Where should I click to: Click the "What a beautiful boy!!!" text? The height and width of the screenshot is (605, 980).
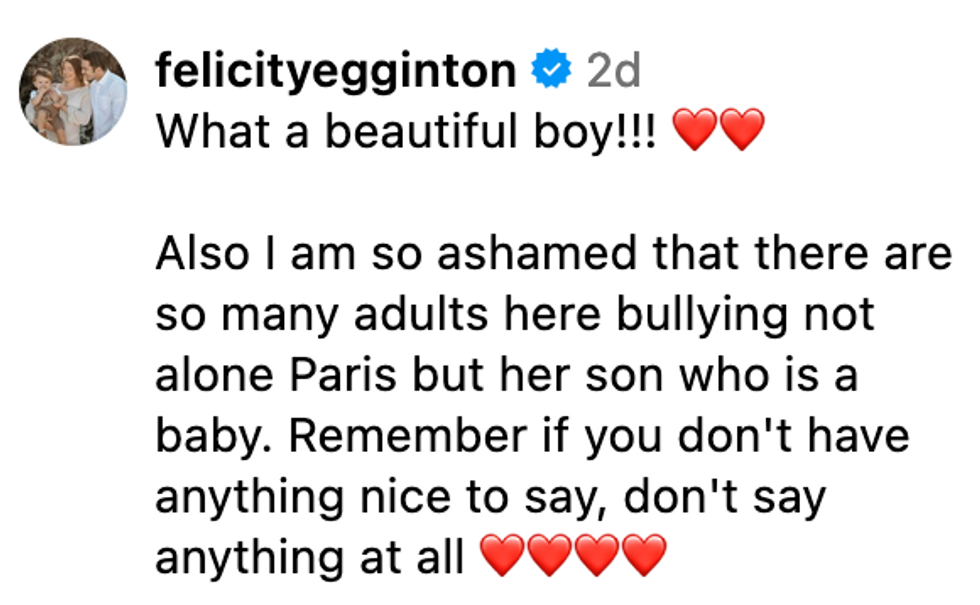pyautogui.click(x=407, y=131)
